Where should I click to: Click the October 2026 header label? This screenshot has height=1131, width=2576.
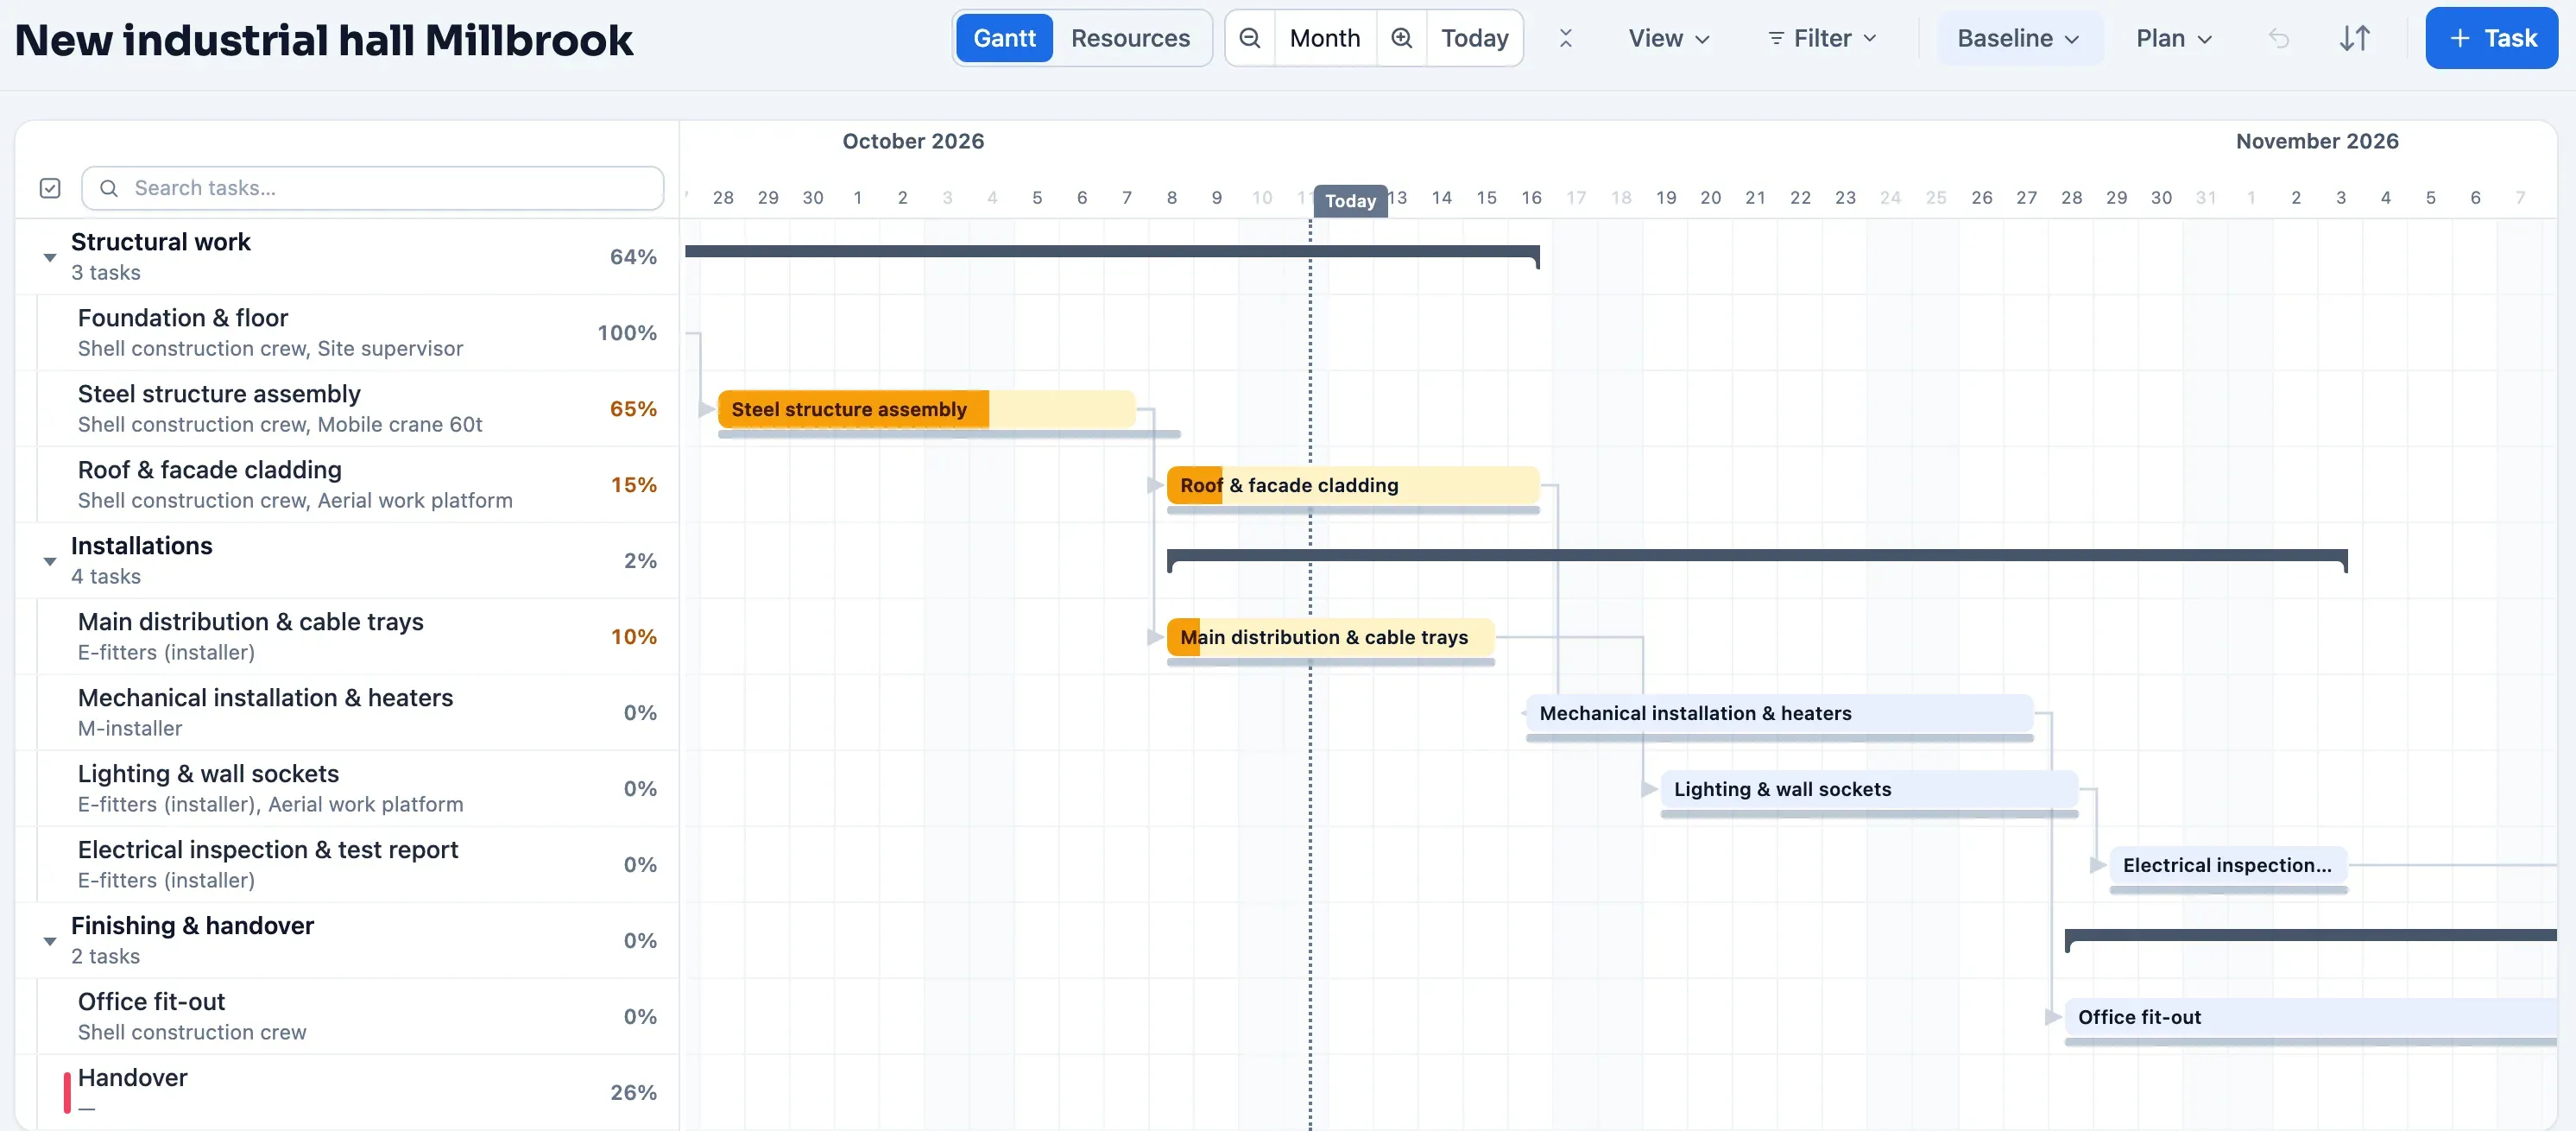pyautogui.click(x=913, y=141)
